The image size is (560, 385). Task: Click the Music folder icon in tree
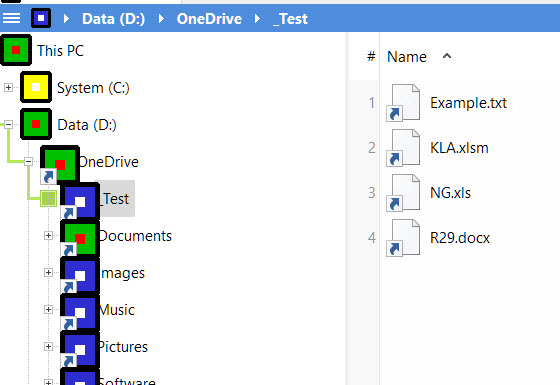(x=79, y=312)
